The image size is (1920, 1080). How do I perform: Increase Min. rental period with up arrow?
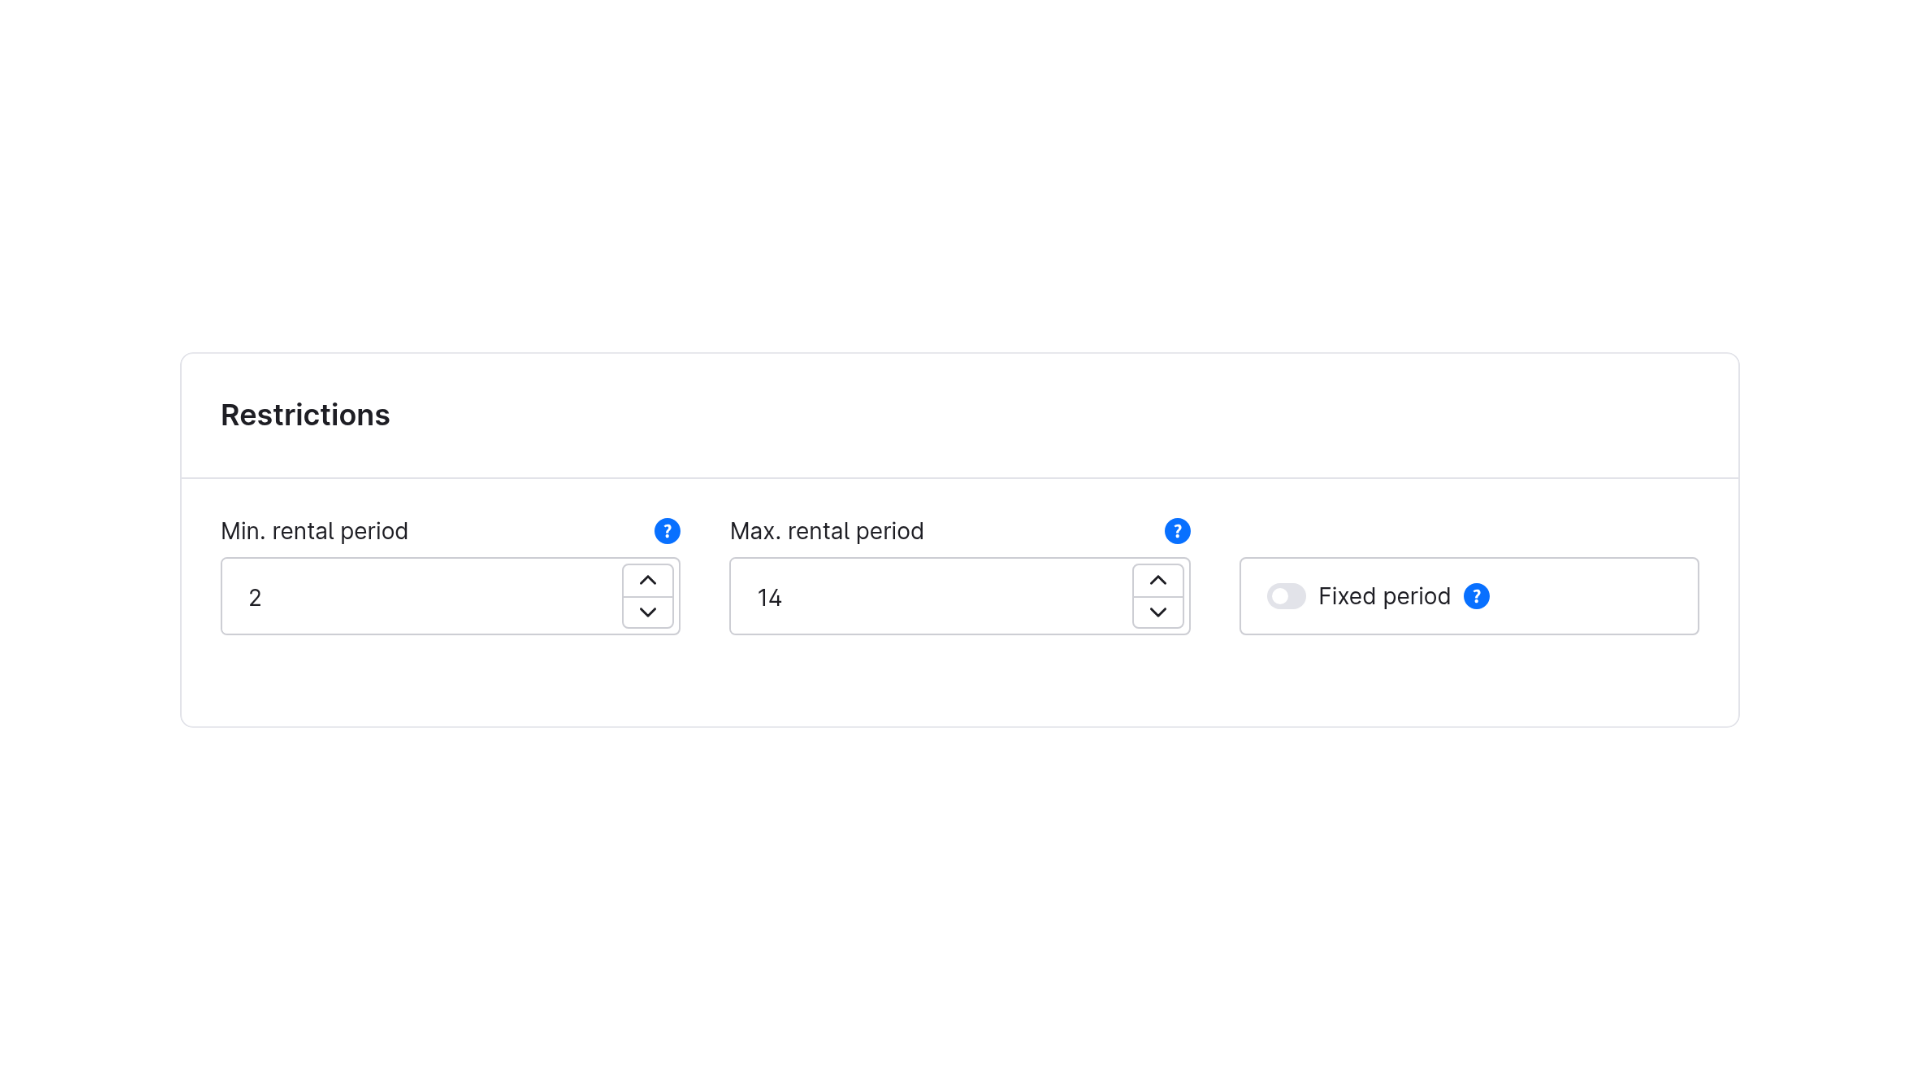pos(648,581)
